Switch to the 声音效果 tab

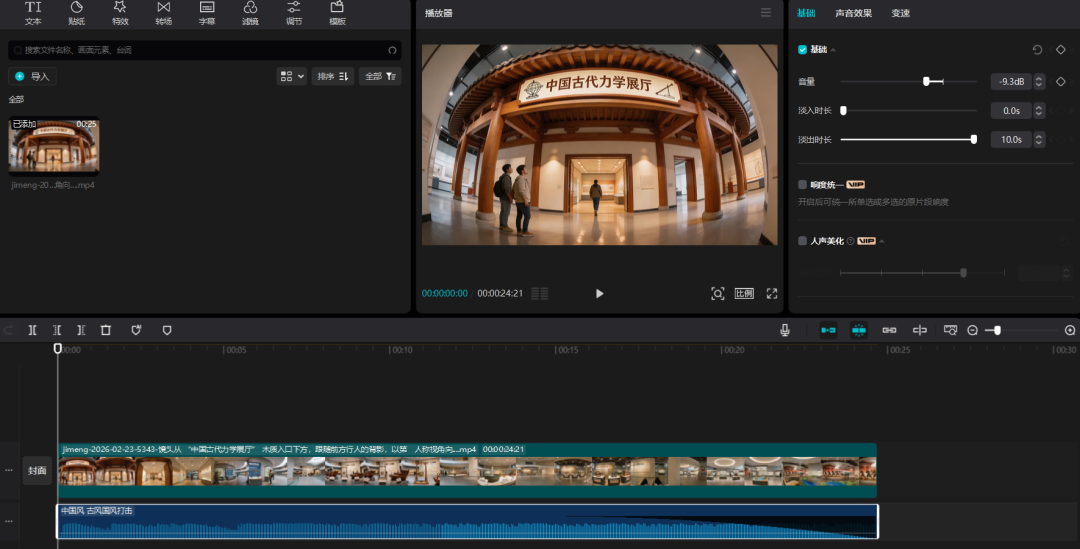853,13
